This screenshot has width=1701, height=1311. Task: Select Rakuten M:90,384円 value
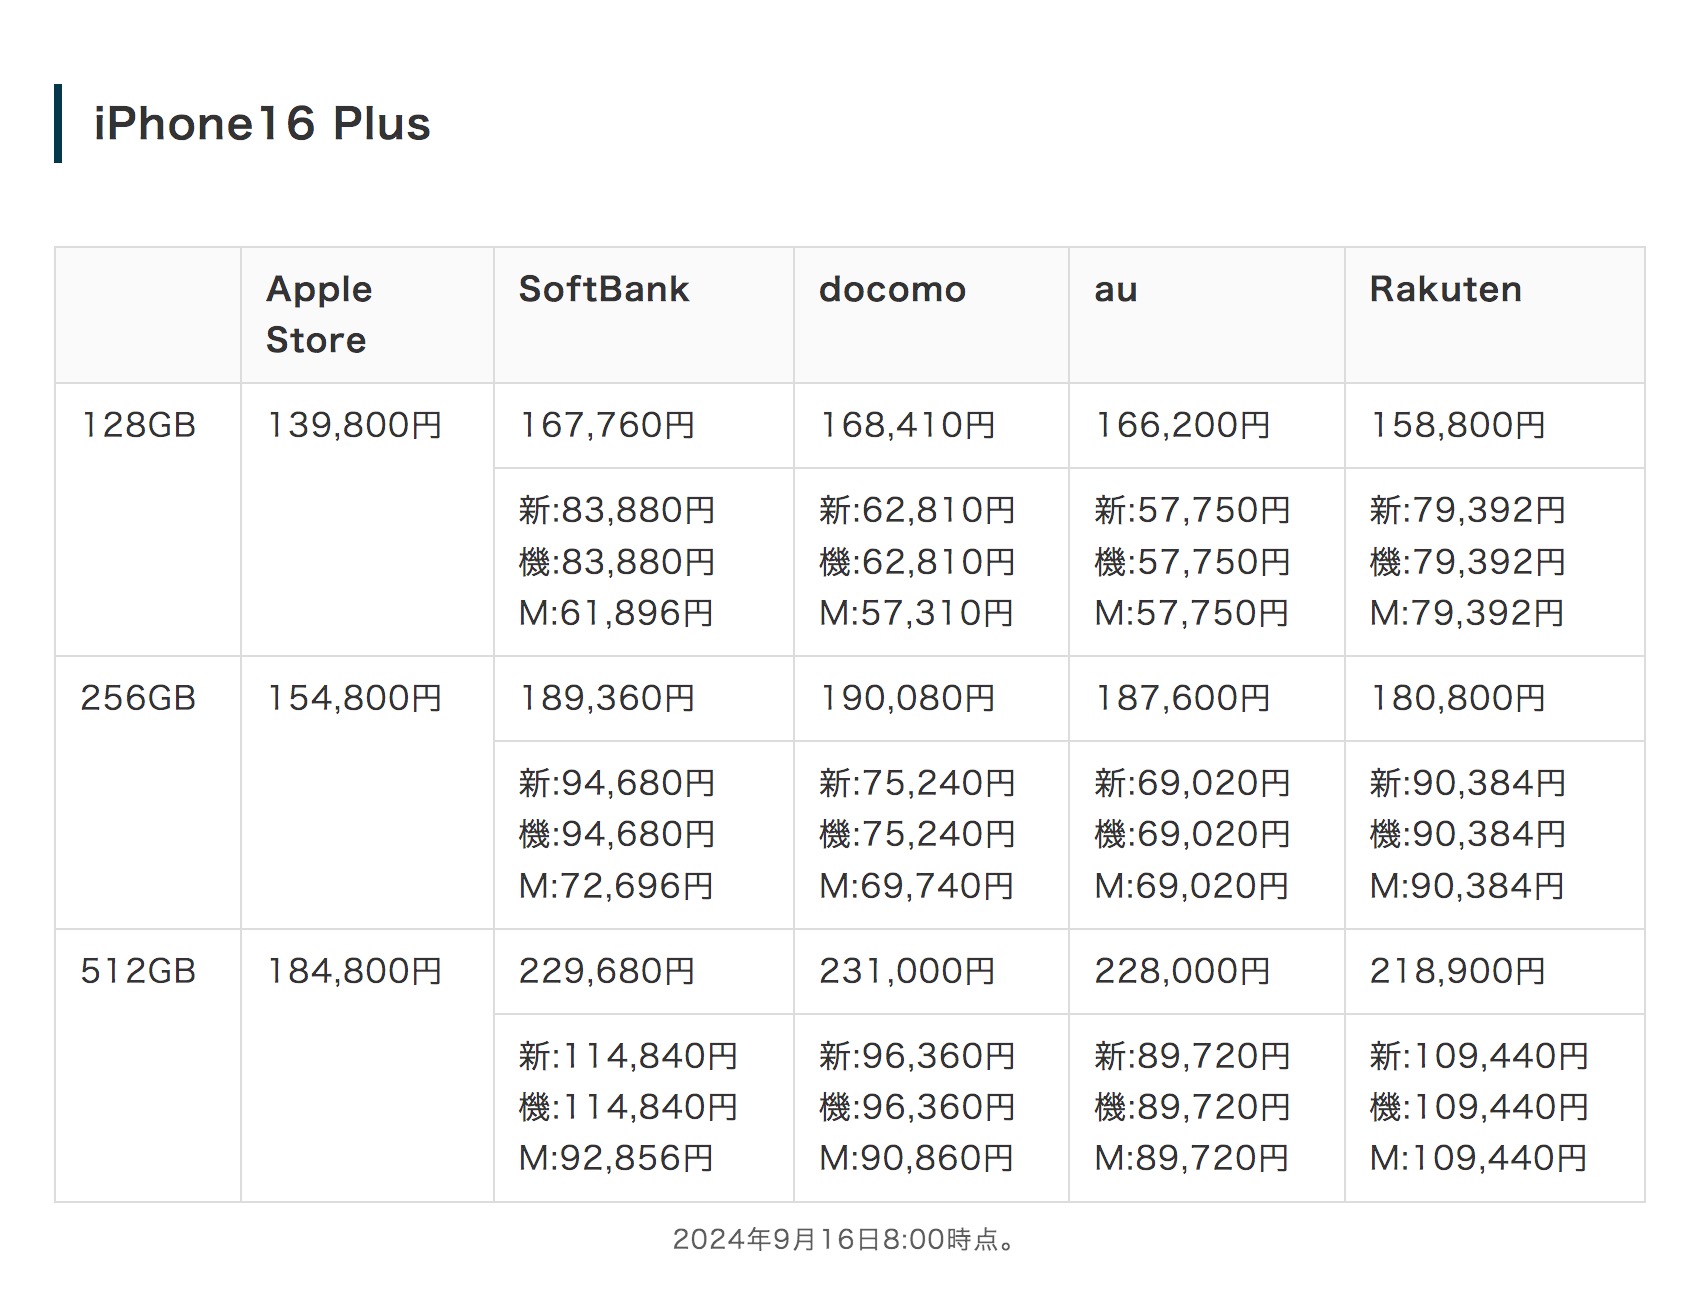(x=1466, y=886)
